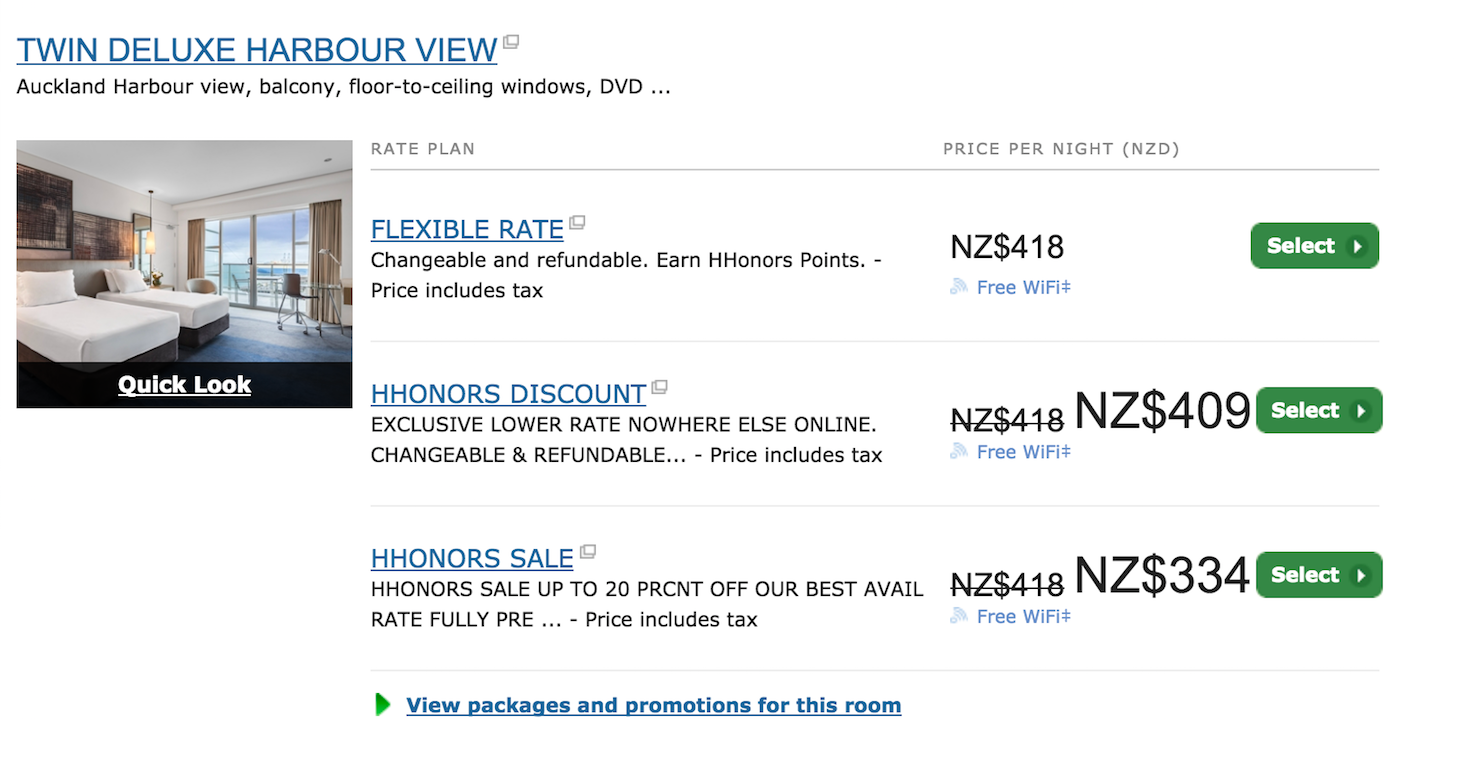Select the NZ$418 Flexible Rate
Screen dimensions: 1462x758
pos(1314,246)
